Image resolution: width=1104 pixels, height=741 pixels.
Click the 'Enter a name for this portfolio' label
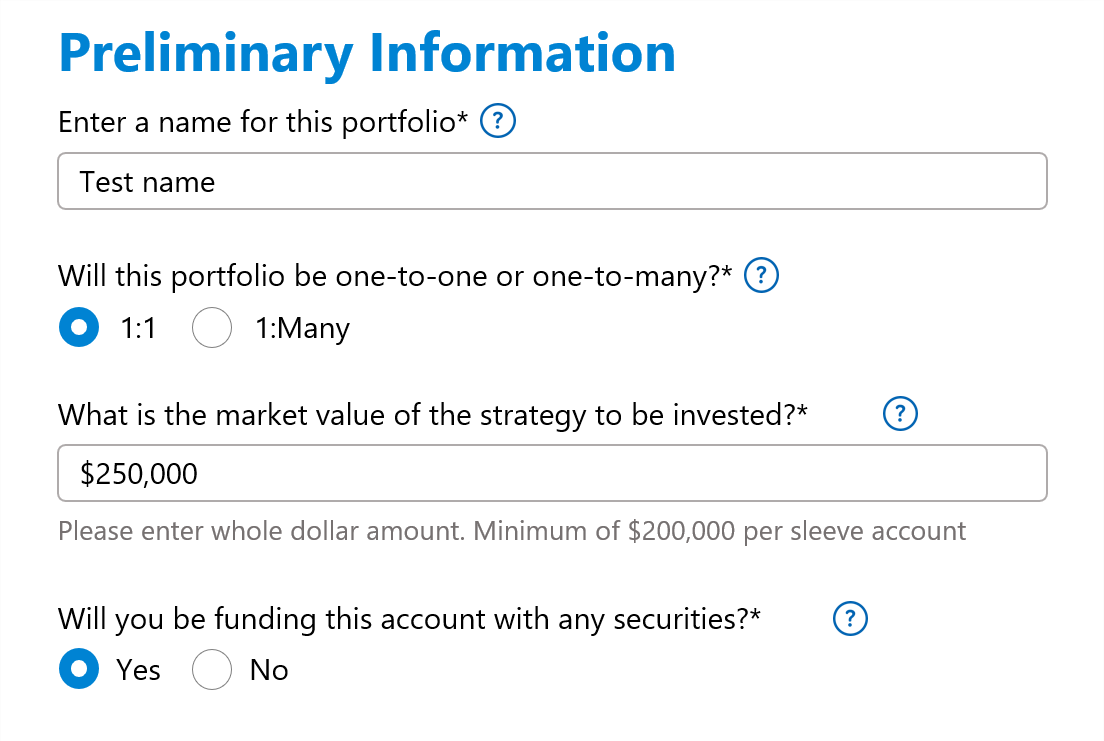click(x=263, y=123)
